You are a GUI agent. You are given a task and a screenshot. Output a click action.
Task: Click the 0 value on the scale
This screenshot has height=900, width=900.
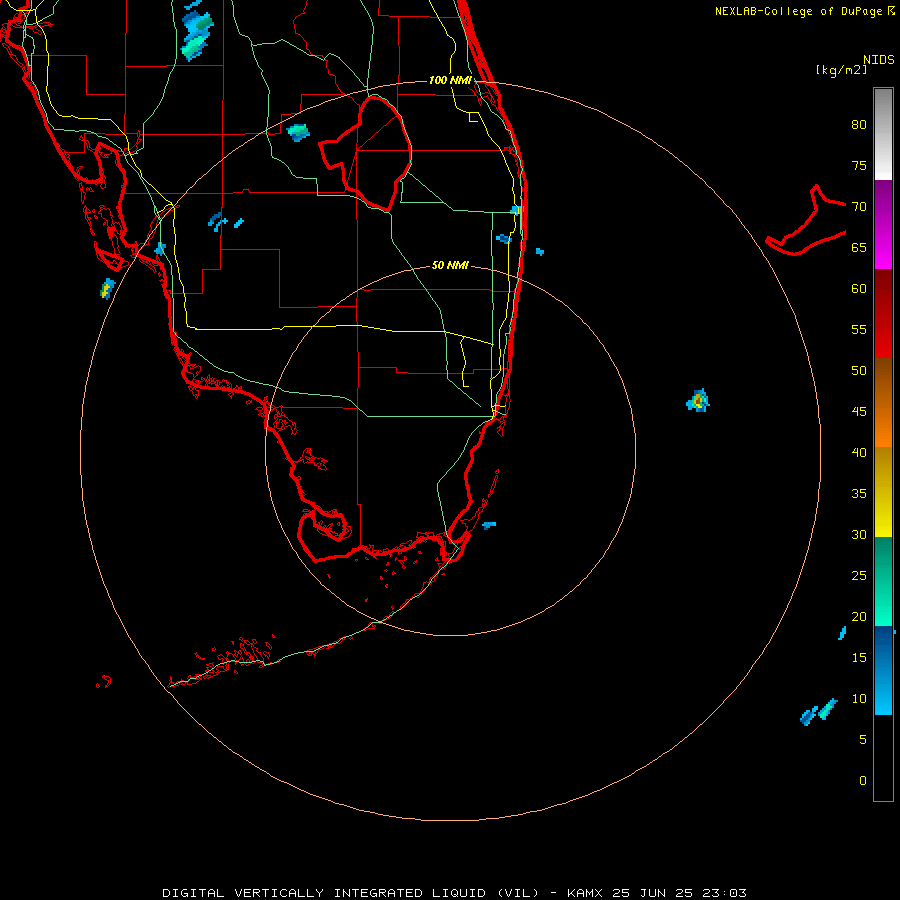pyautogui.click(x=863, y=781)
